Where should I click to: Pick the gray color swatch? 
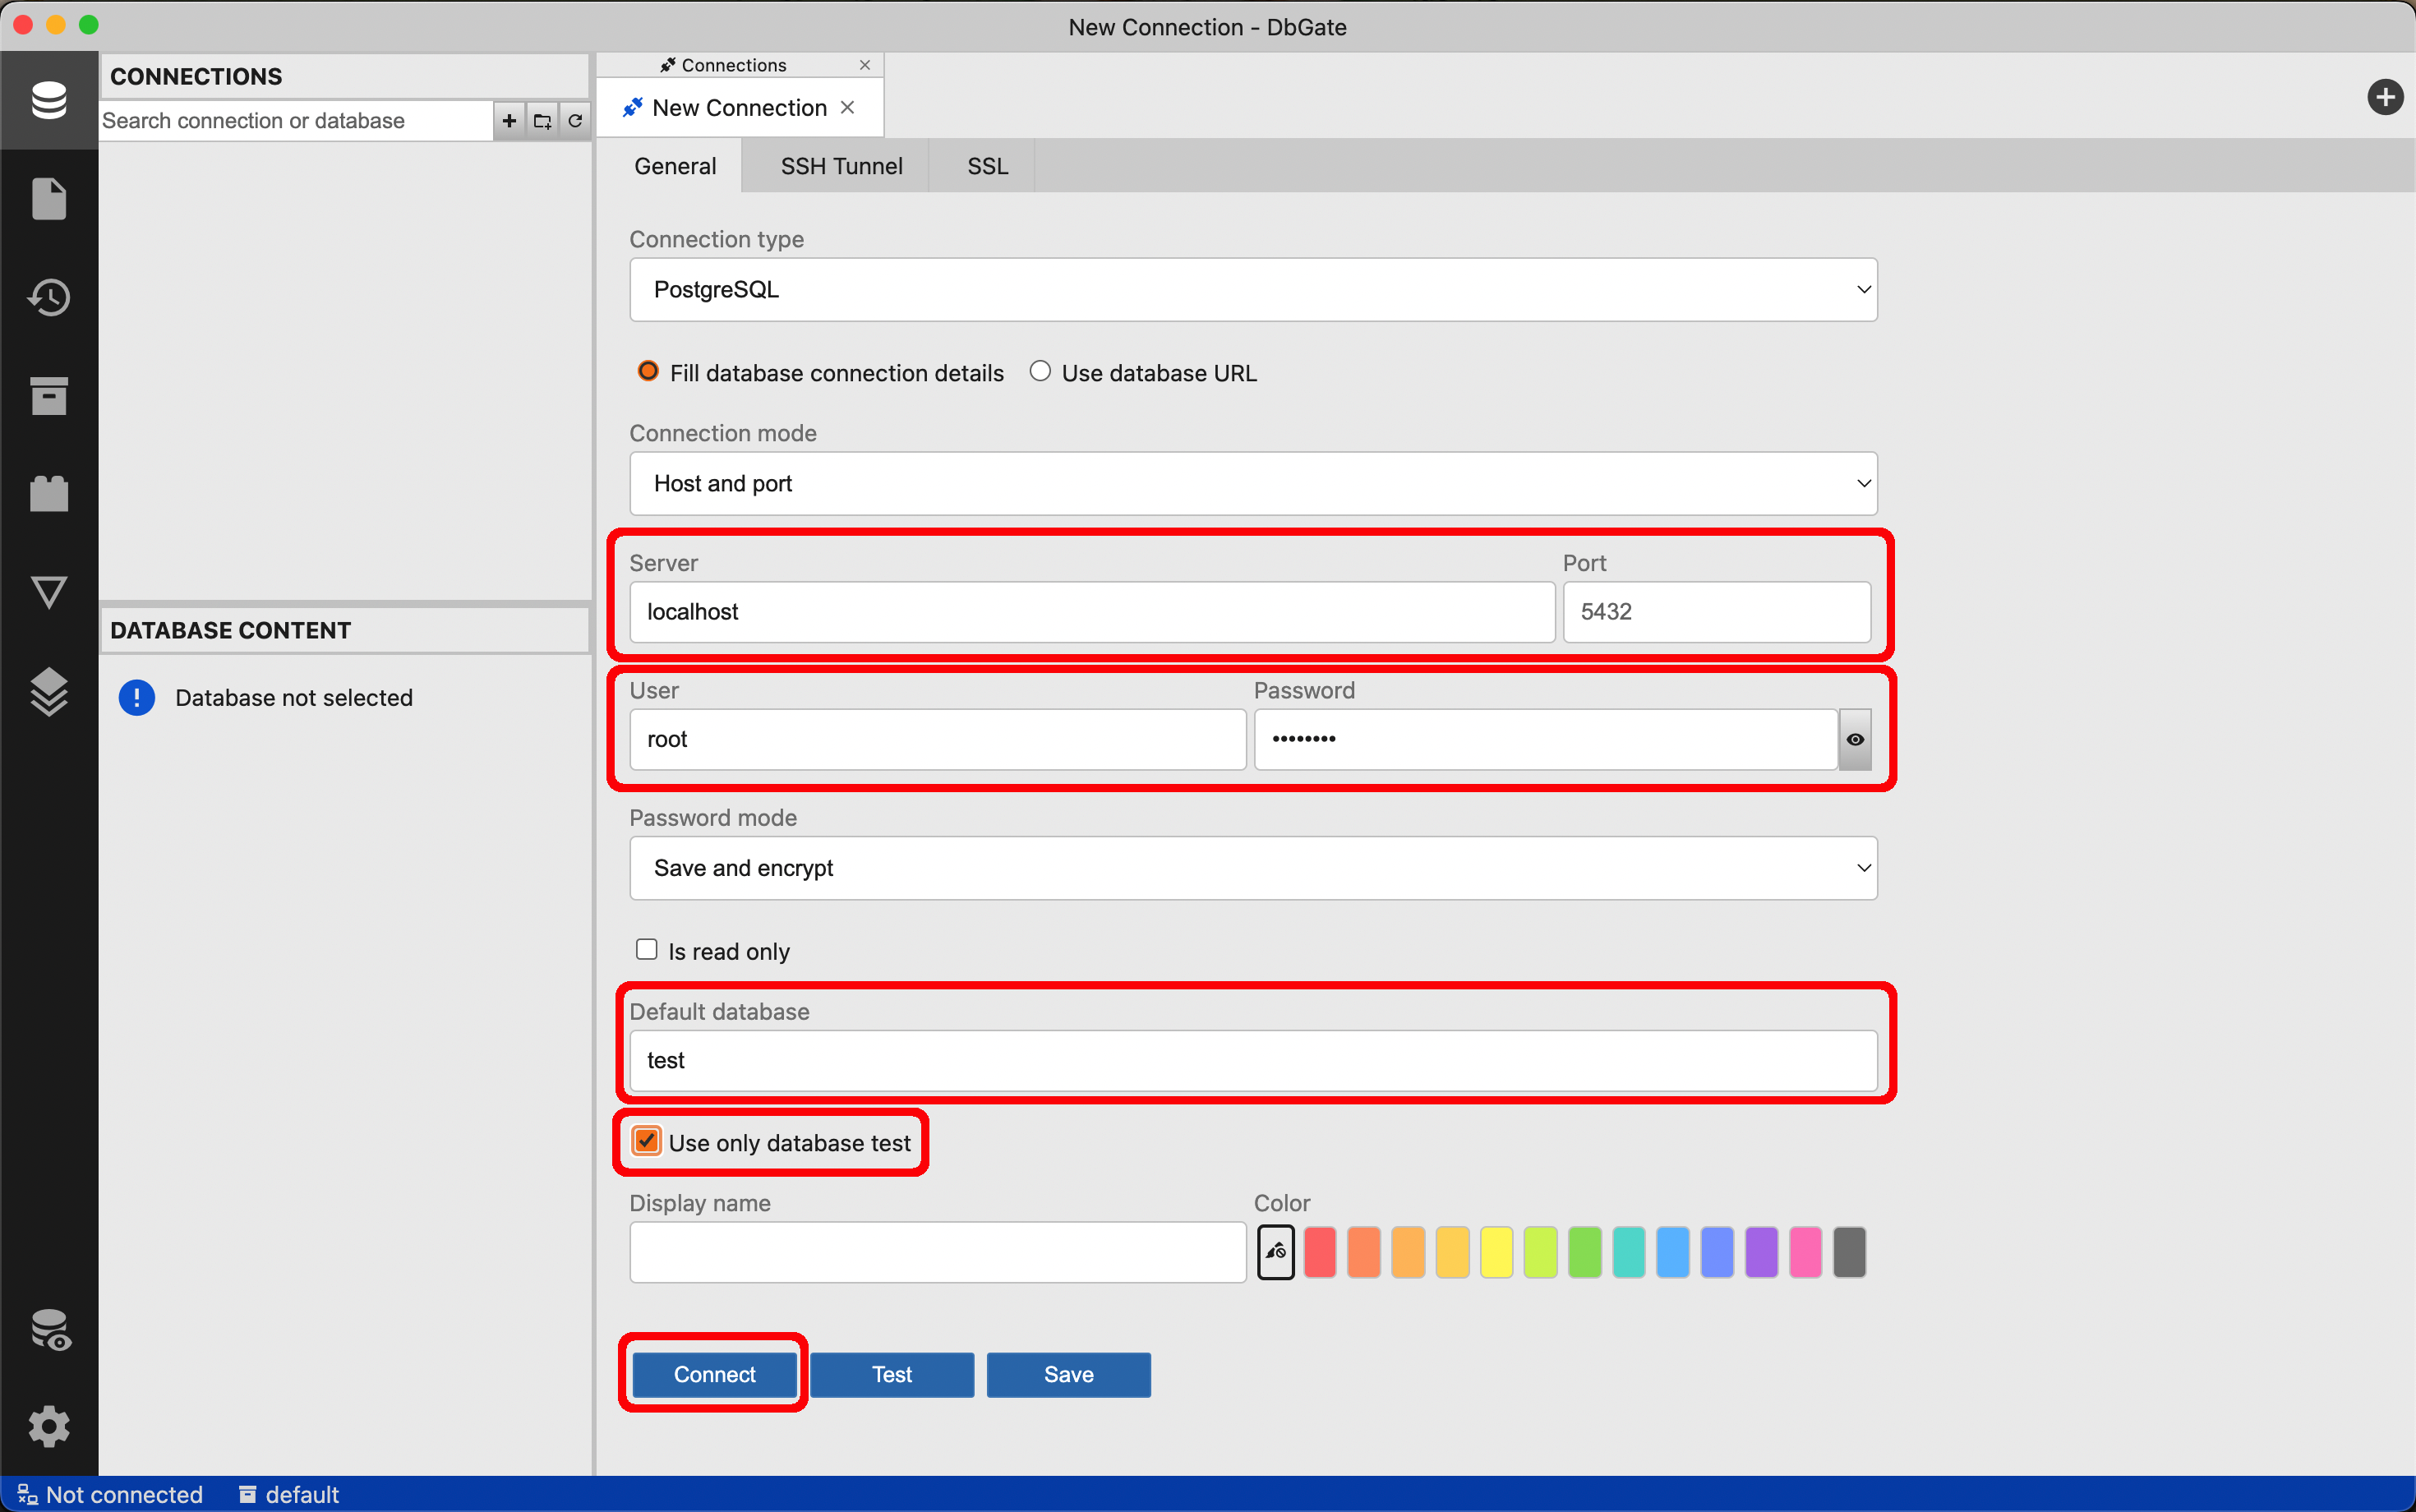click(1849, 1252)
